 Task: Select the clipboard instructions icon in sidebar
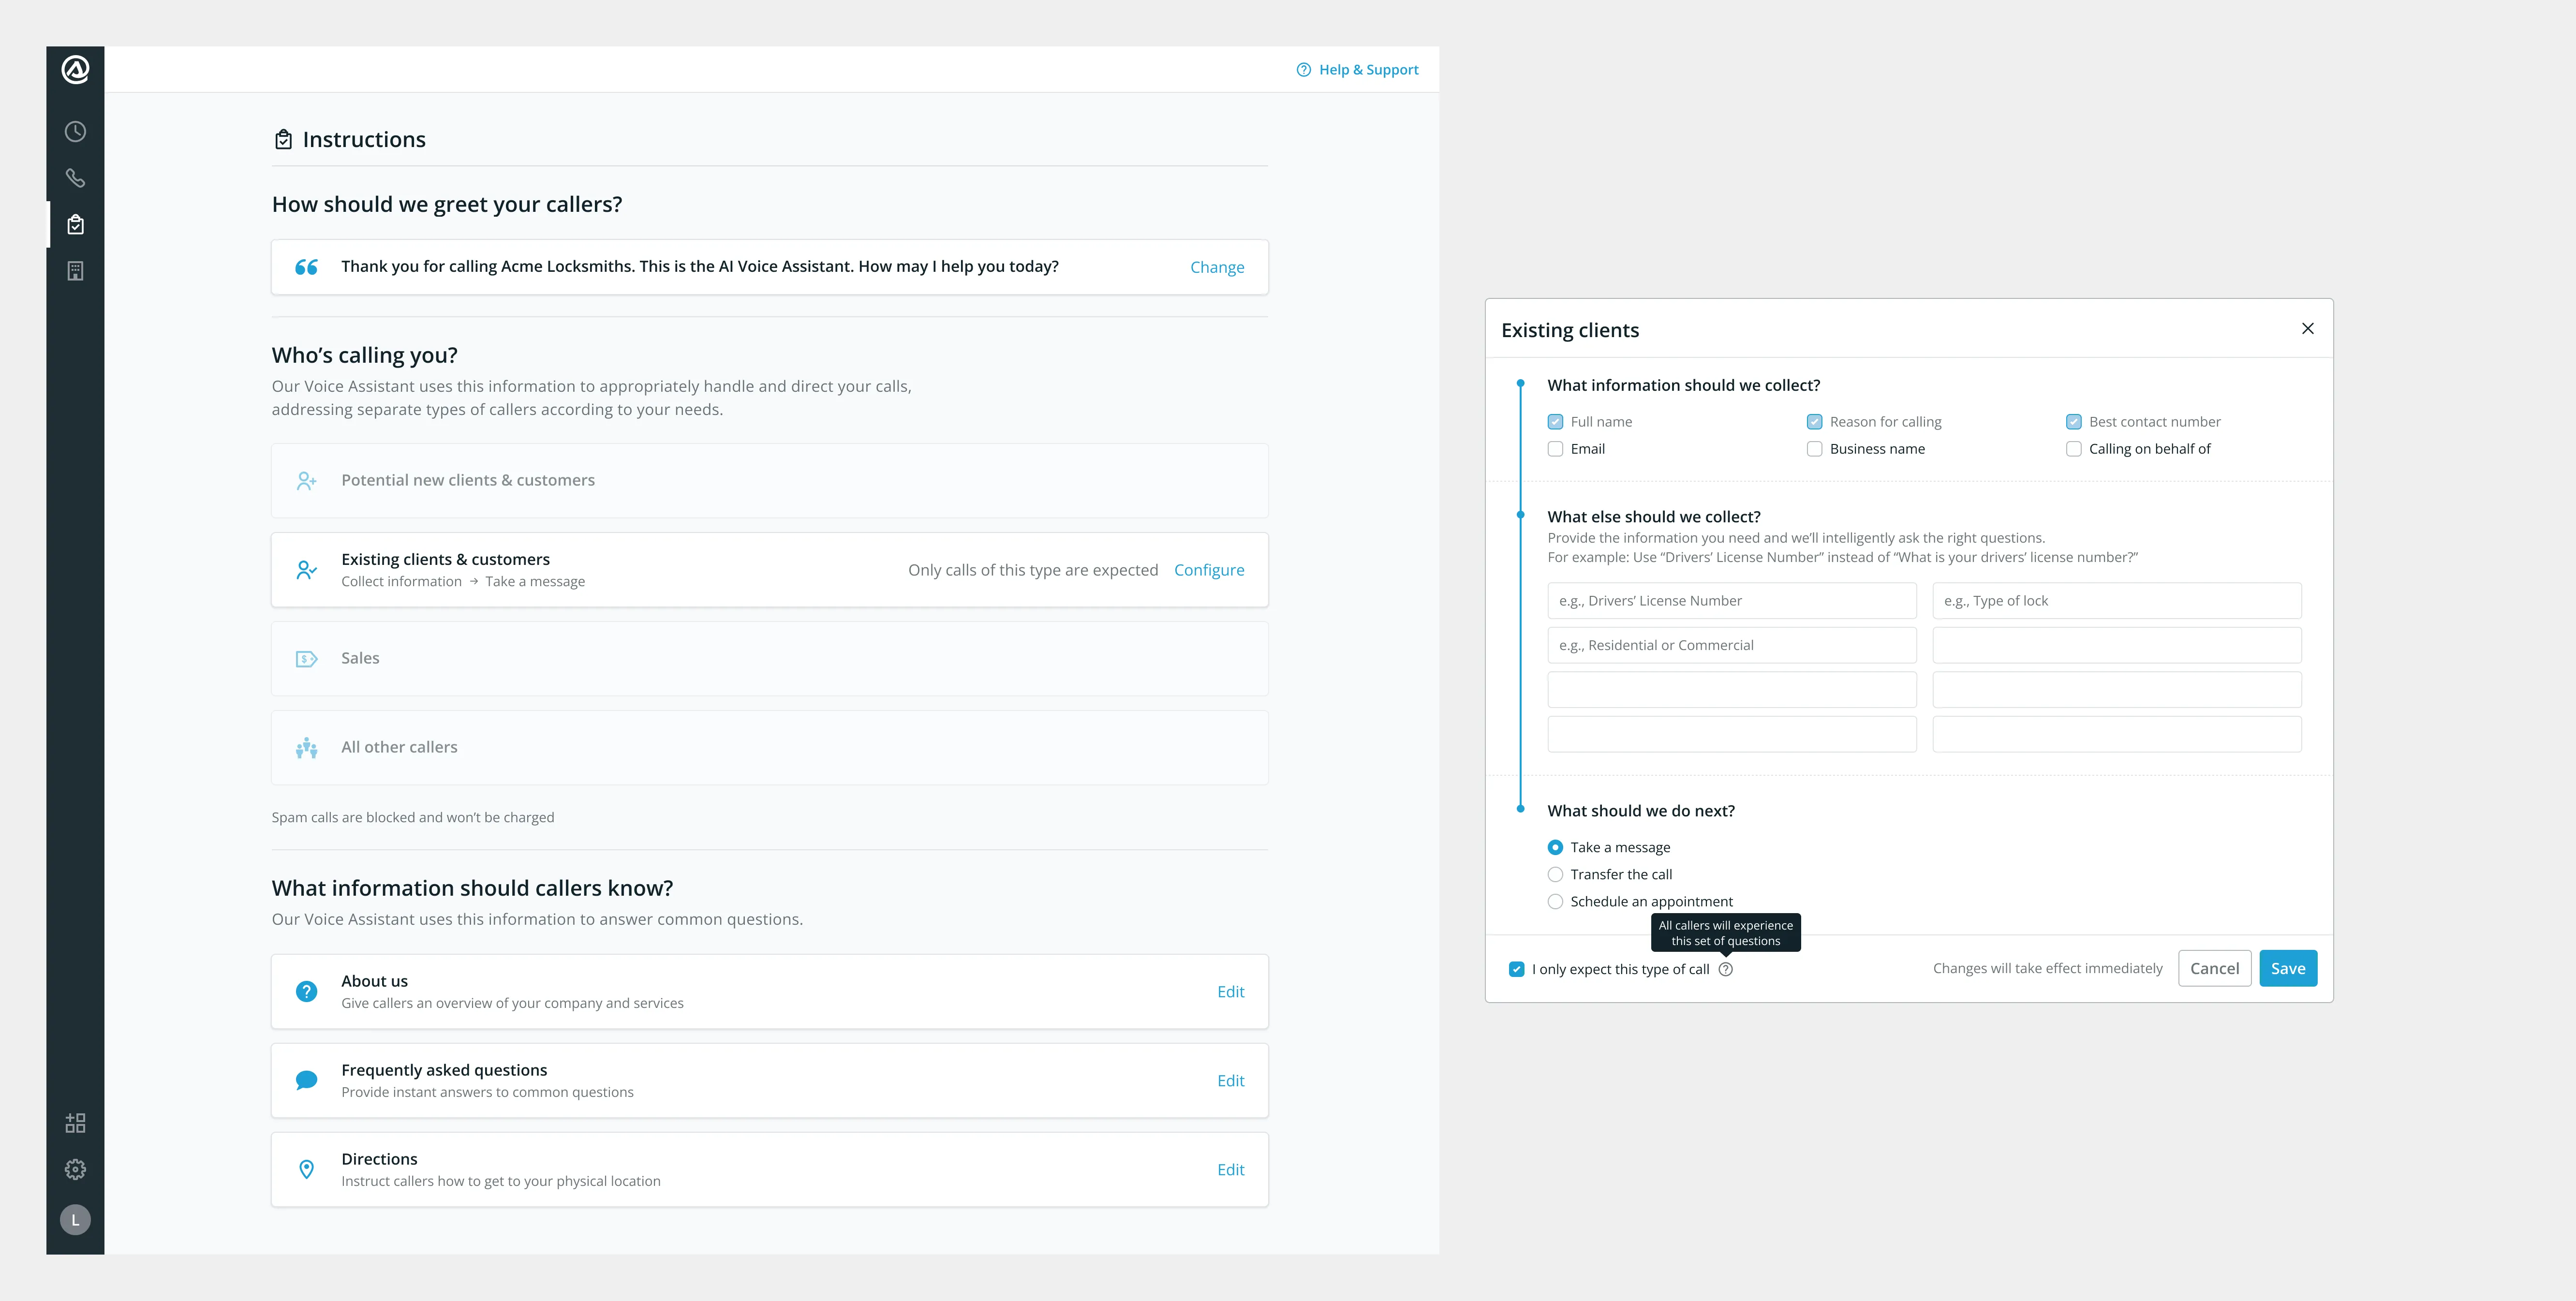(x=75, y=224)
